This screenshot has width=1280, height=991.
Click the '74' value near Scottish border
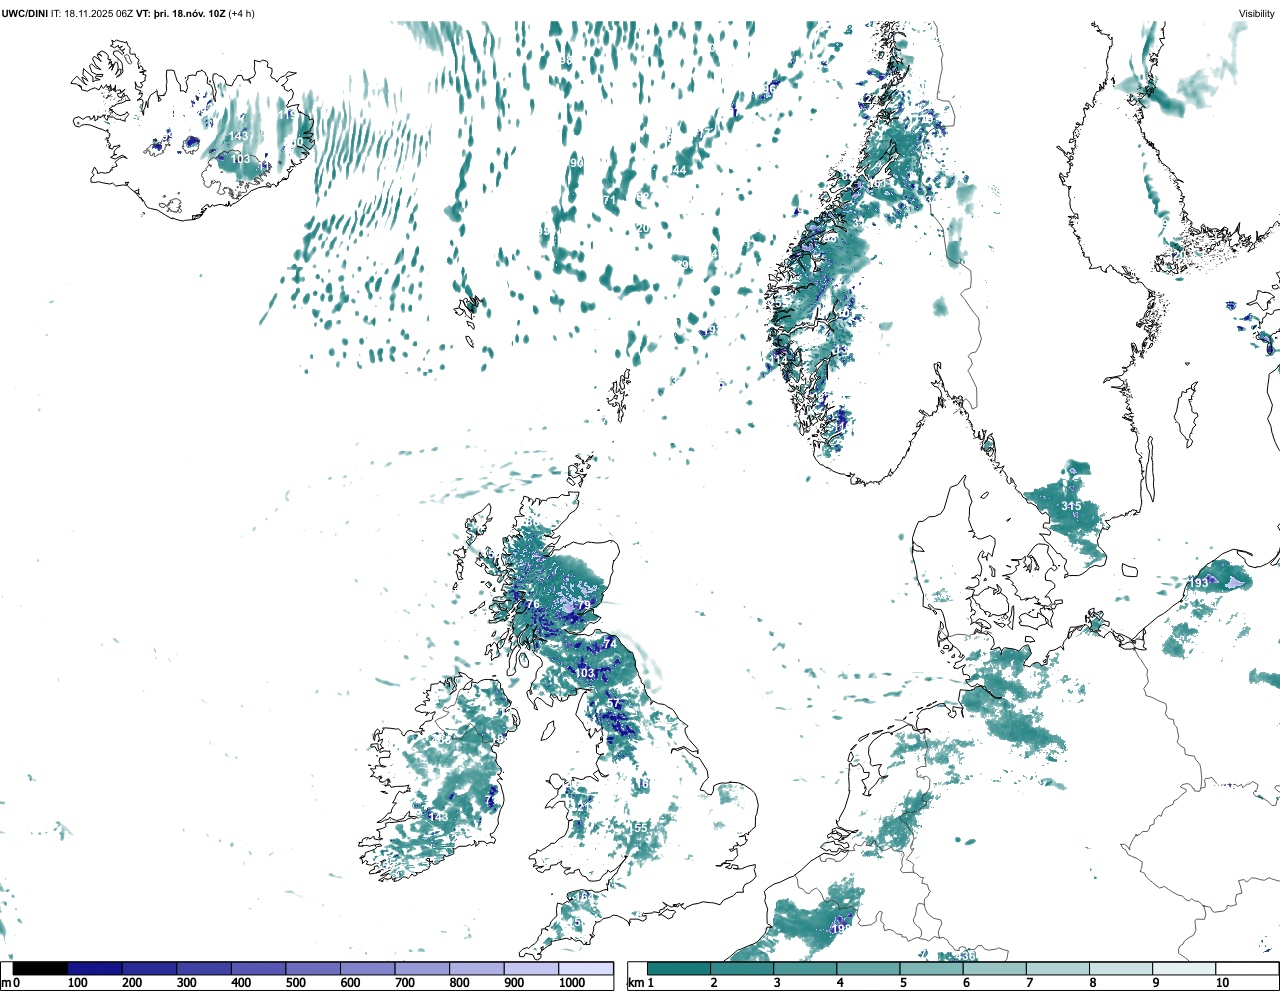610,644
